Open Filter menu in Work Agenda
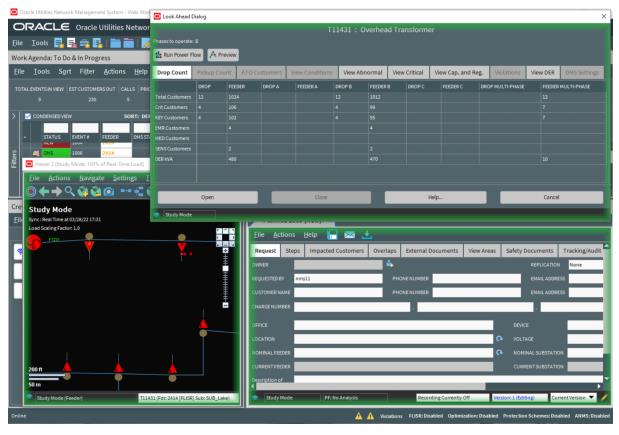Viewport: 619px width, 435px height. [x=87, y=71]
